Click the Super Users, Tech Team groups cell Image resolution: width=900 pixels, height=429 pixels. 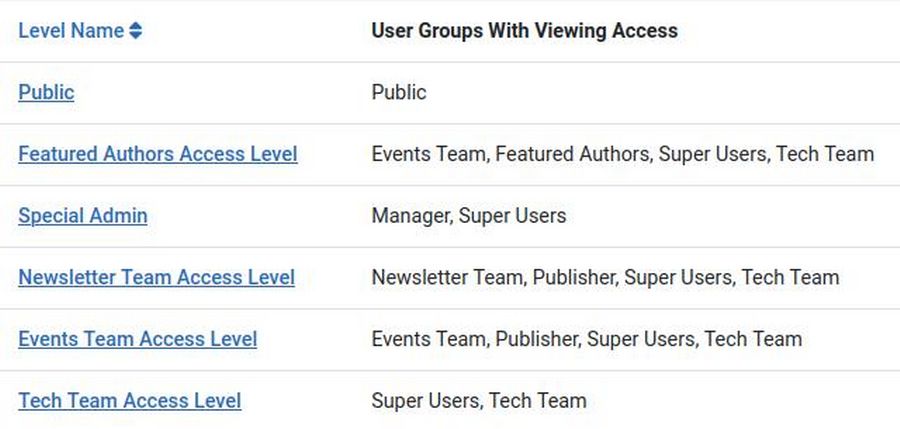[478, 401]
